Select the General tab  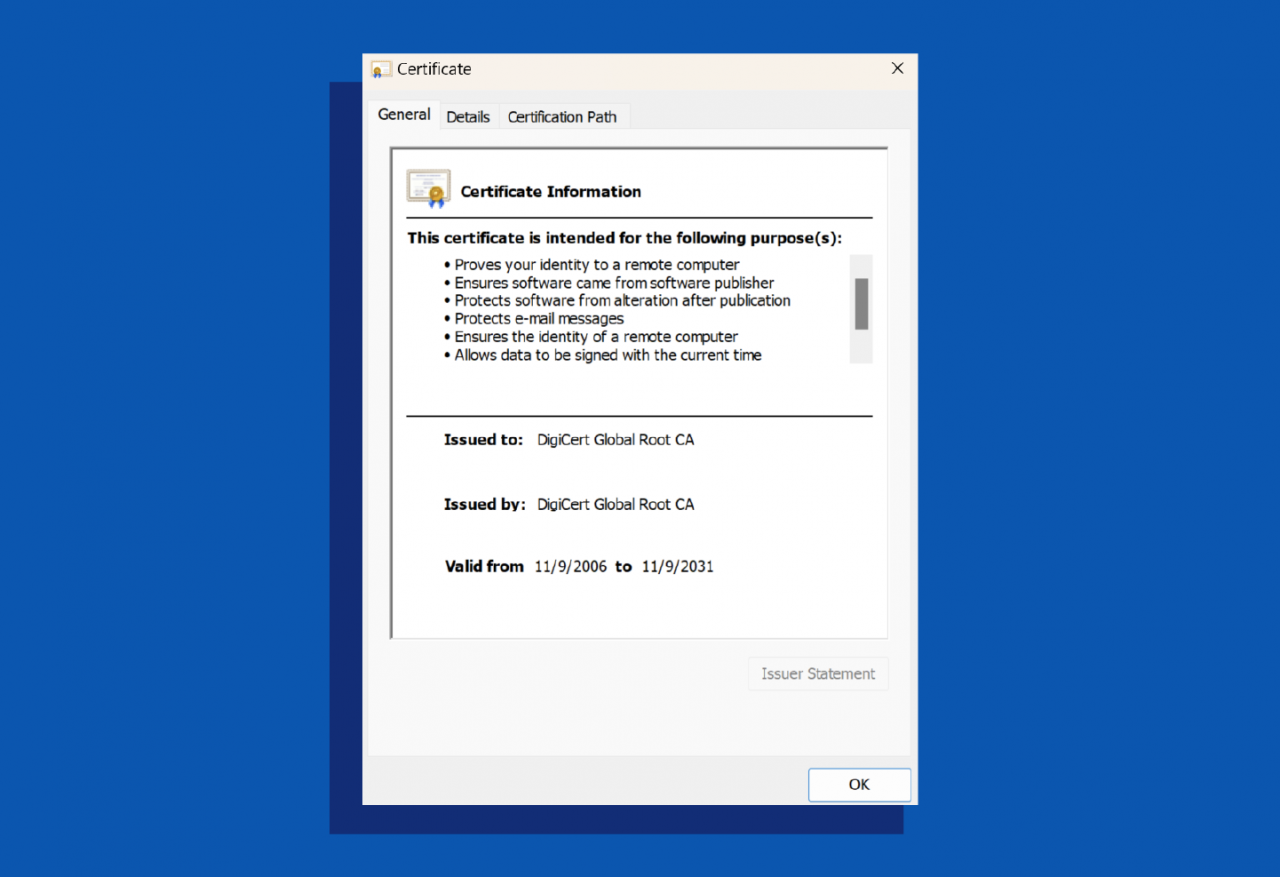point(403,114)
